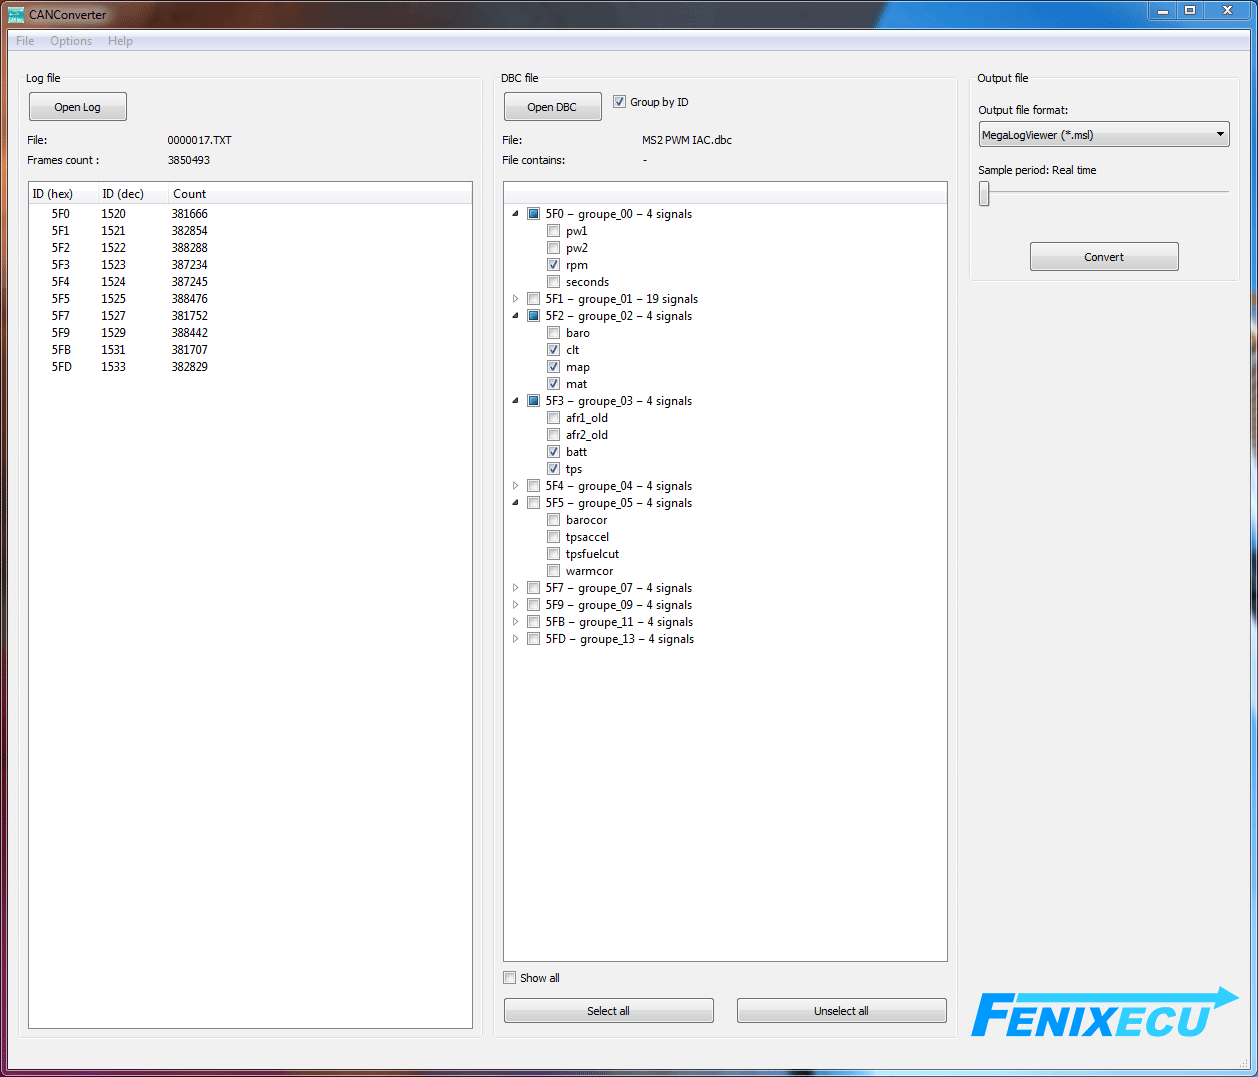Tick the 5F0 groupe_00 group checkbox
The width and height of the screenshot is (1258, 1077).
pos(534,214)
